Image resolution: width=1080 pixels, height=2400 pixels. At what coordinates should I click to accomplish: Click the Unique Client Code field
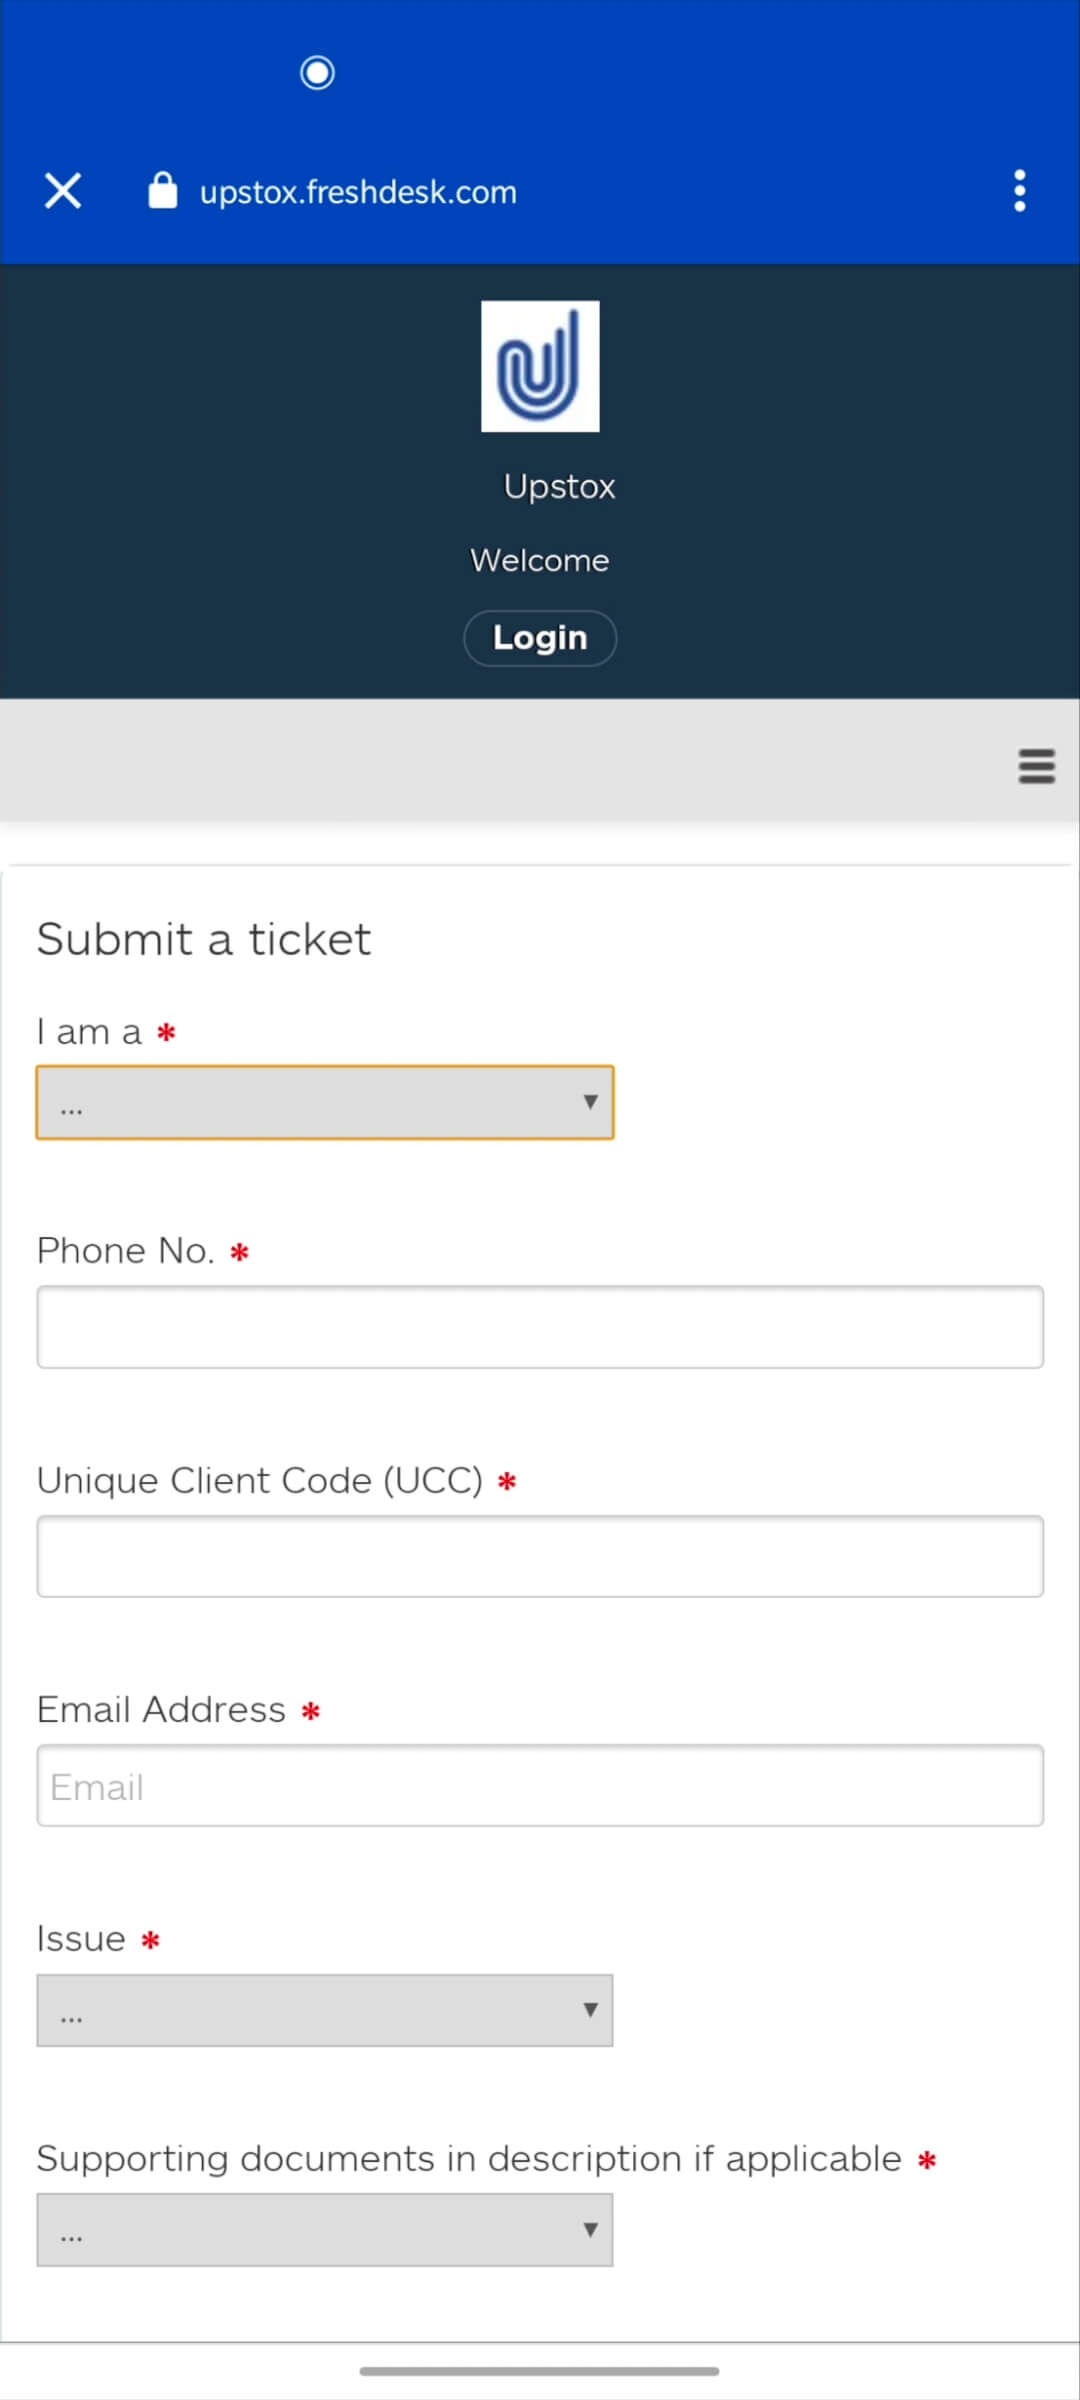(x=540, y=1556)
